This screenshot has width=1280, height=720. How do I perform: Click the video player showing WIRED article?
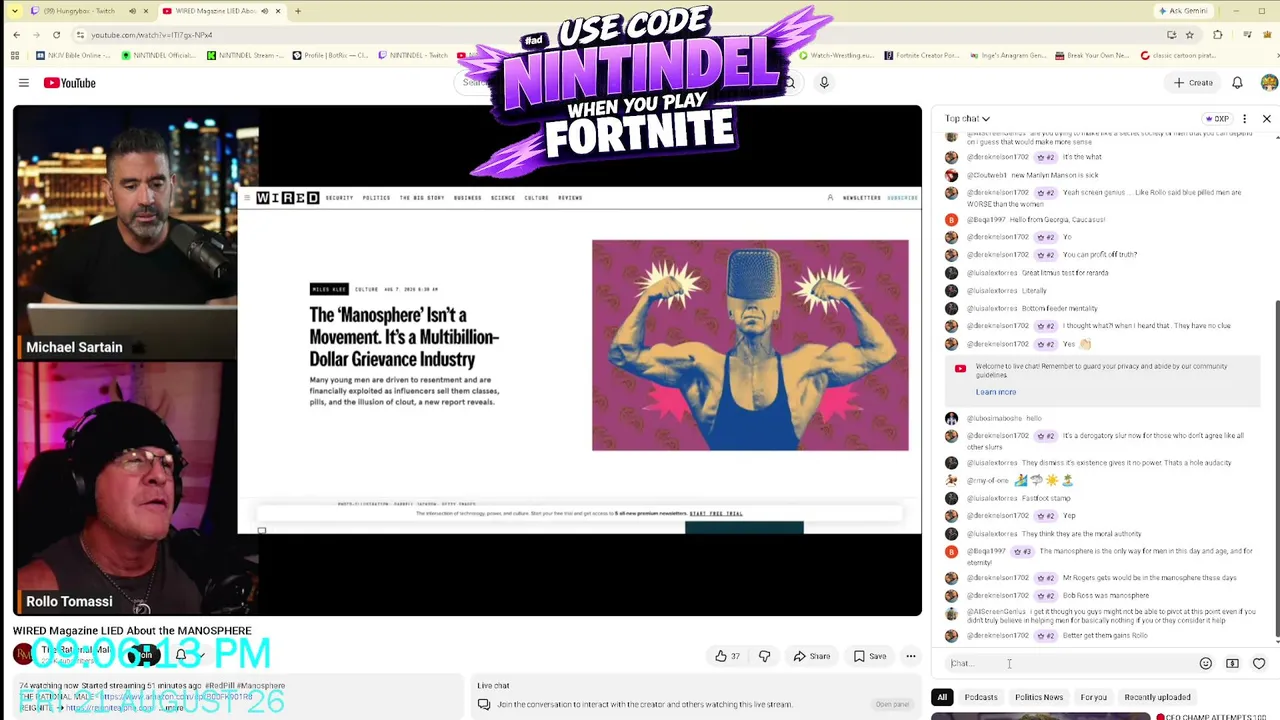click(467, 360)
